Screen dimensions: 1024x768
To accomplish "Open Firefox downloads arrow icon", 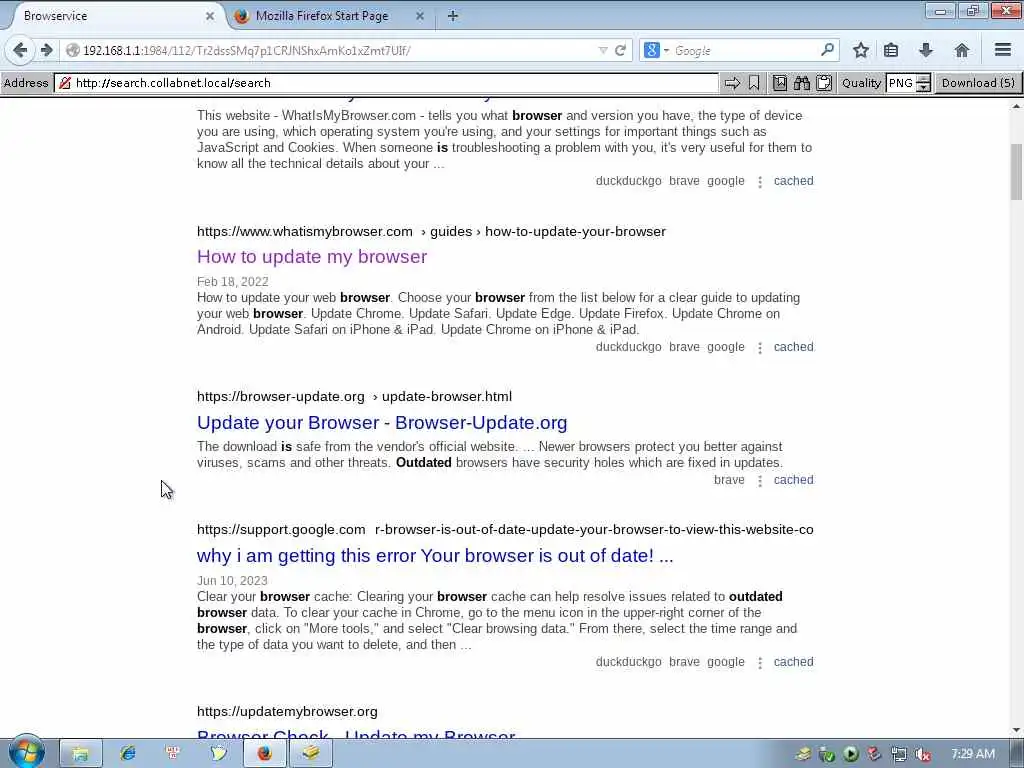I will click(925, 50).
